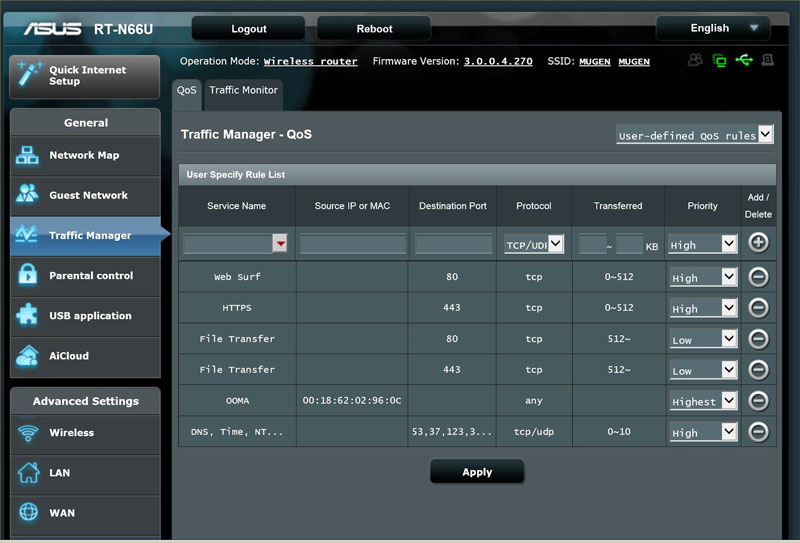Focus the Destination Port input field
The image size is (800, 543).
pos(453,243)
